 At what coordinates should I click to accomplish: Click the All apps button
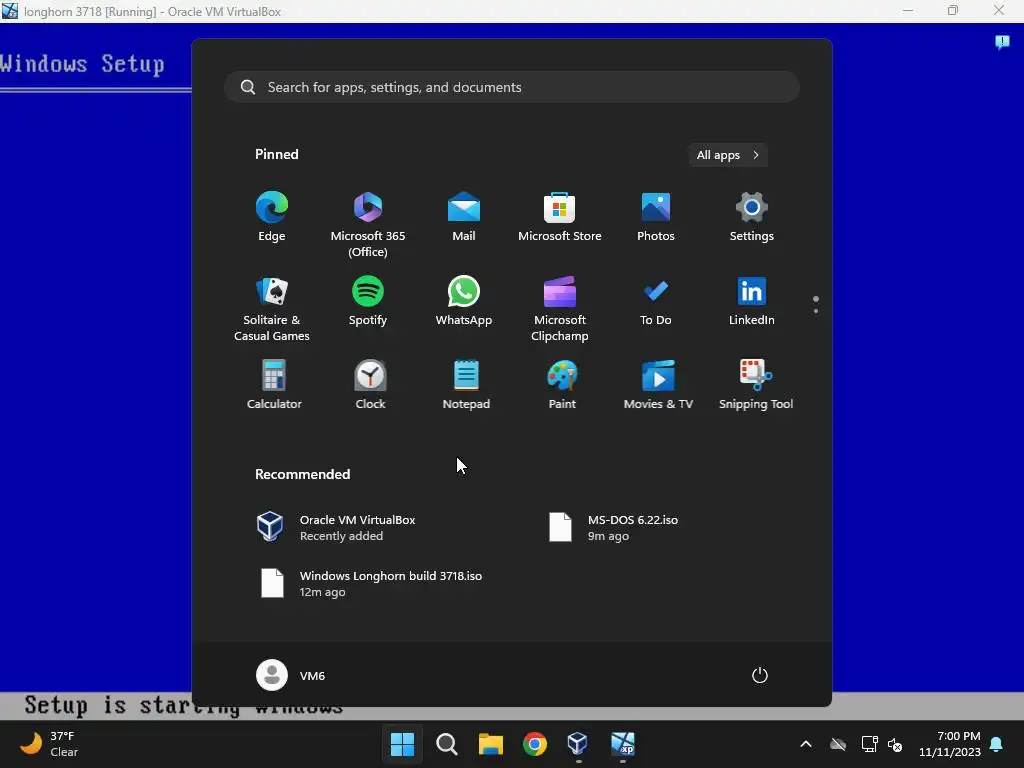coord(728,155)
